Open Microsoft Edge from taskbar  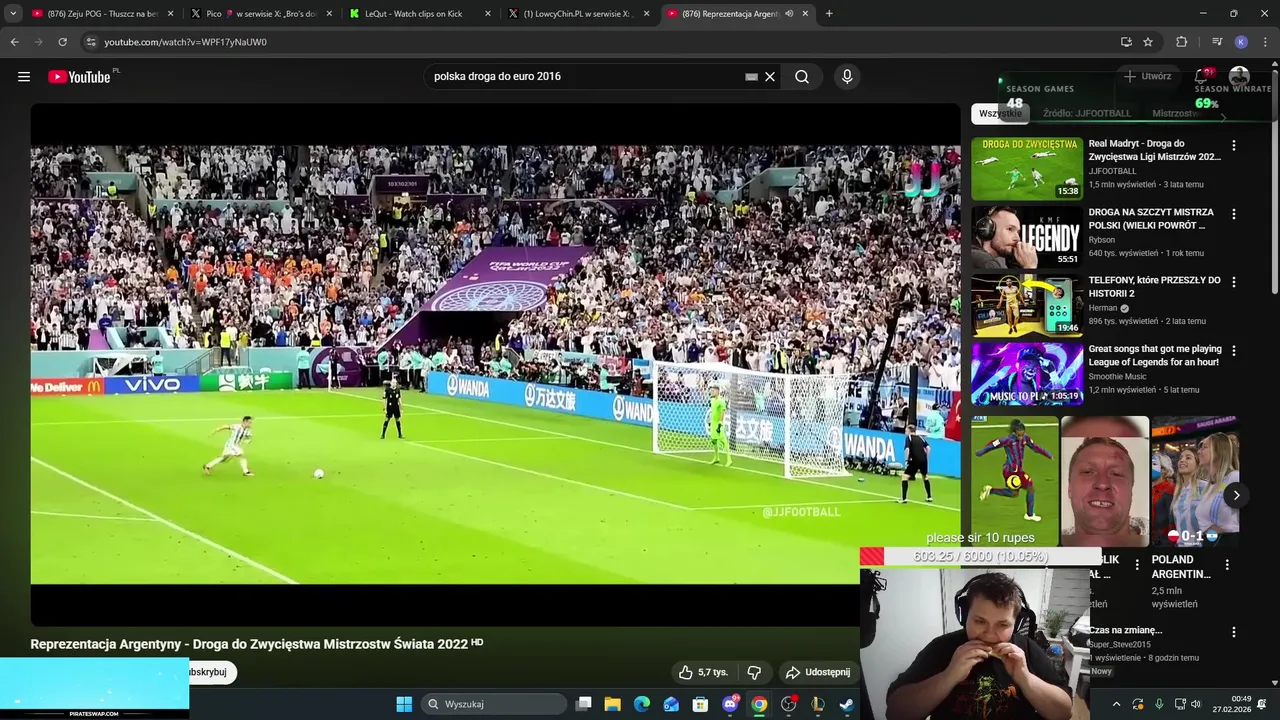(x=641, y=704)
